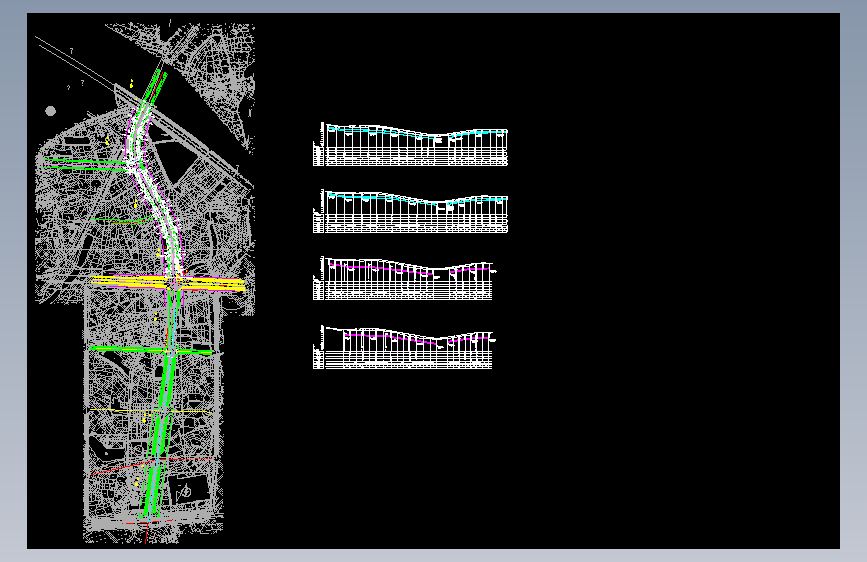Select the bottom magenta road profile chart
The image size is (867, 562).
(x=404, y=347)
